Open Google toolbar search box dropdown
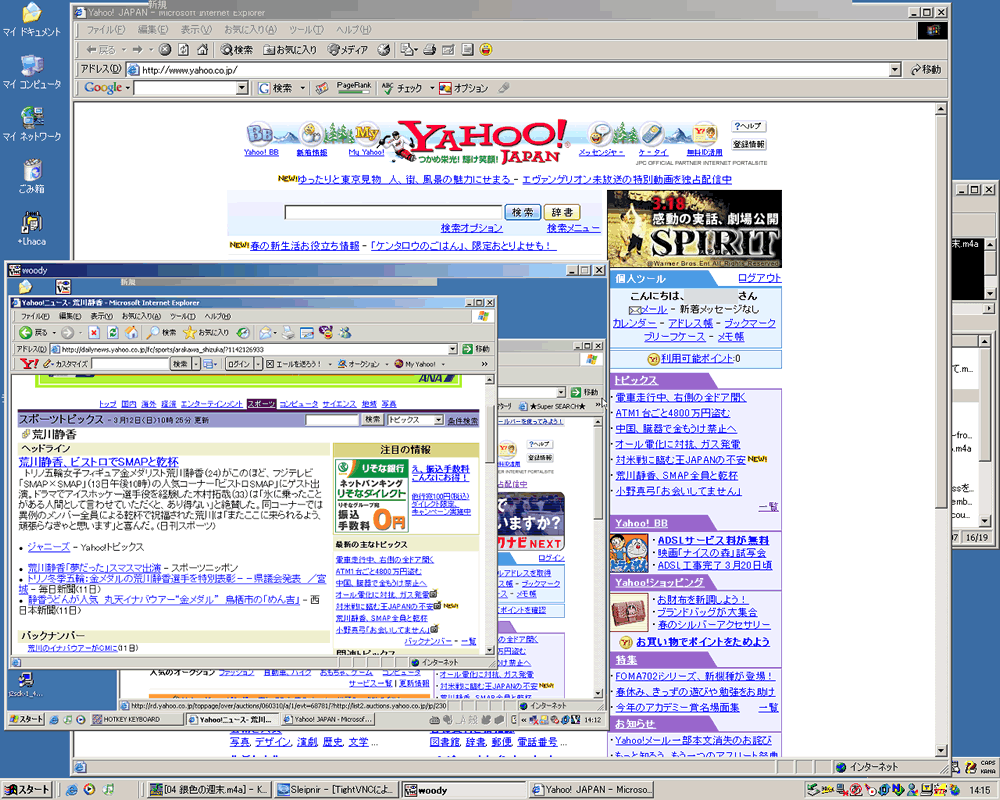The width and height of the screenshot is (1000, 800). (242, 88)
